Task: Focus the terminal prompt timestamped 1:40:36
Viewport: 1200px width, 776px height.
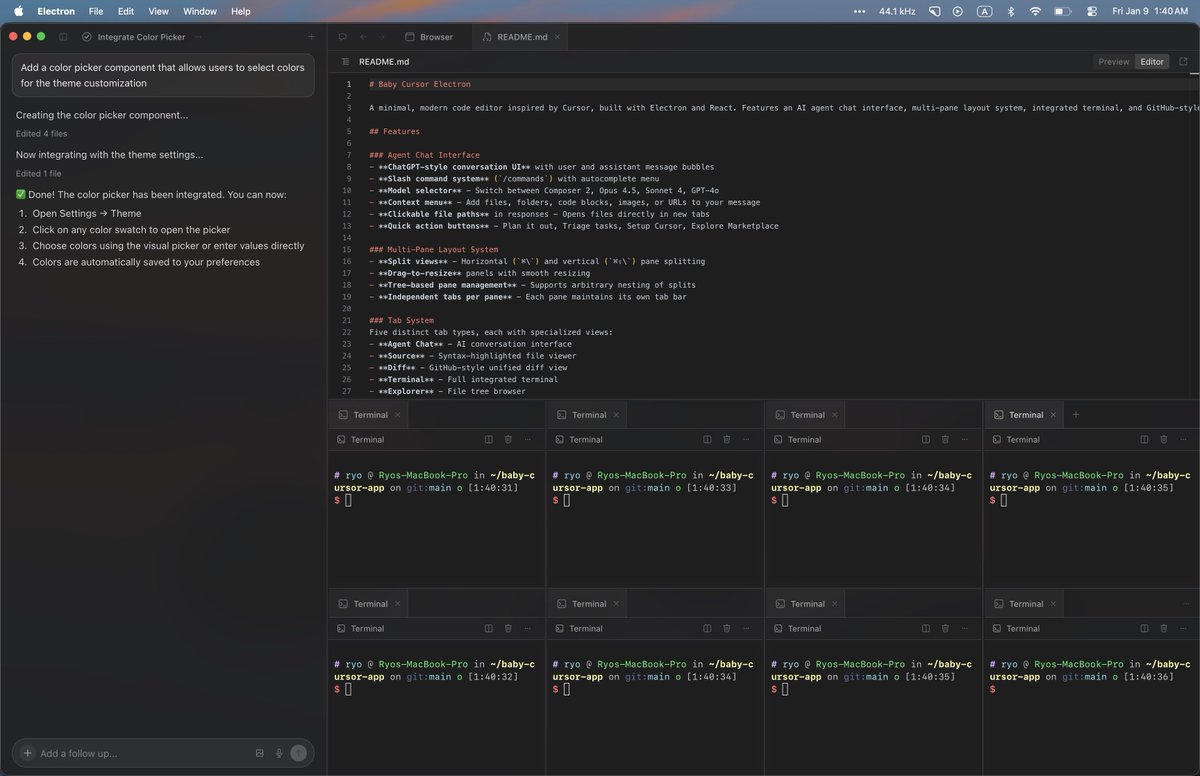Action: pos(1092,677)
